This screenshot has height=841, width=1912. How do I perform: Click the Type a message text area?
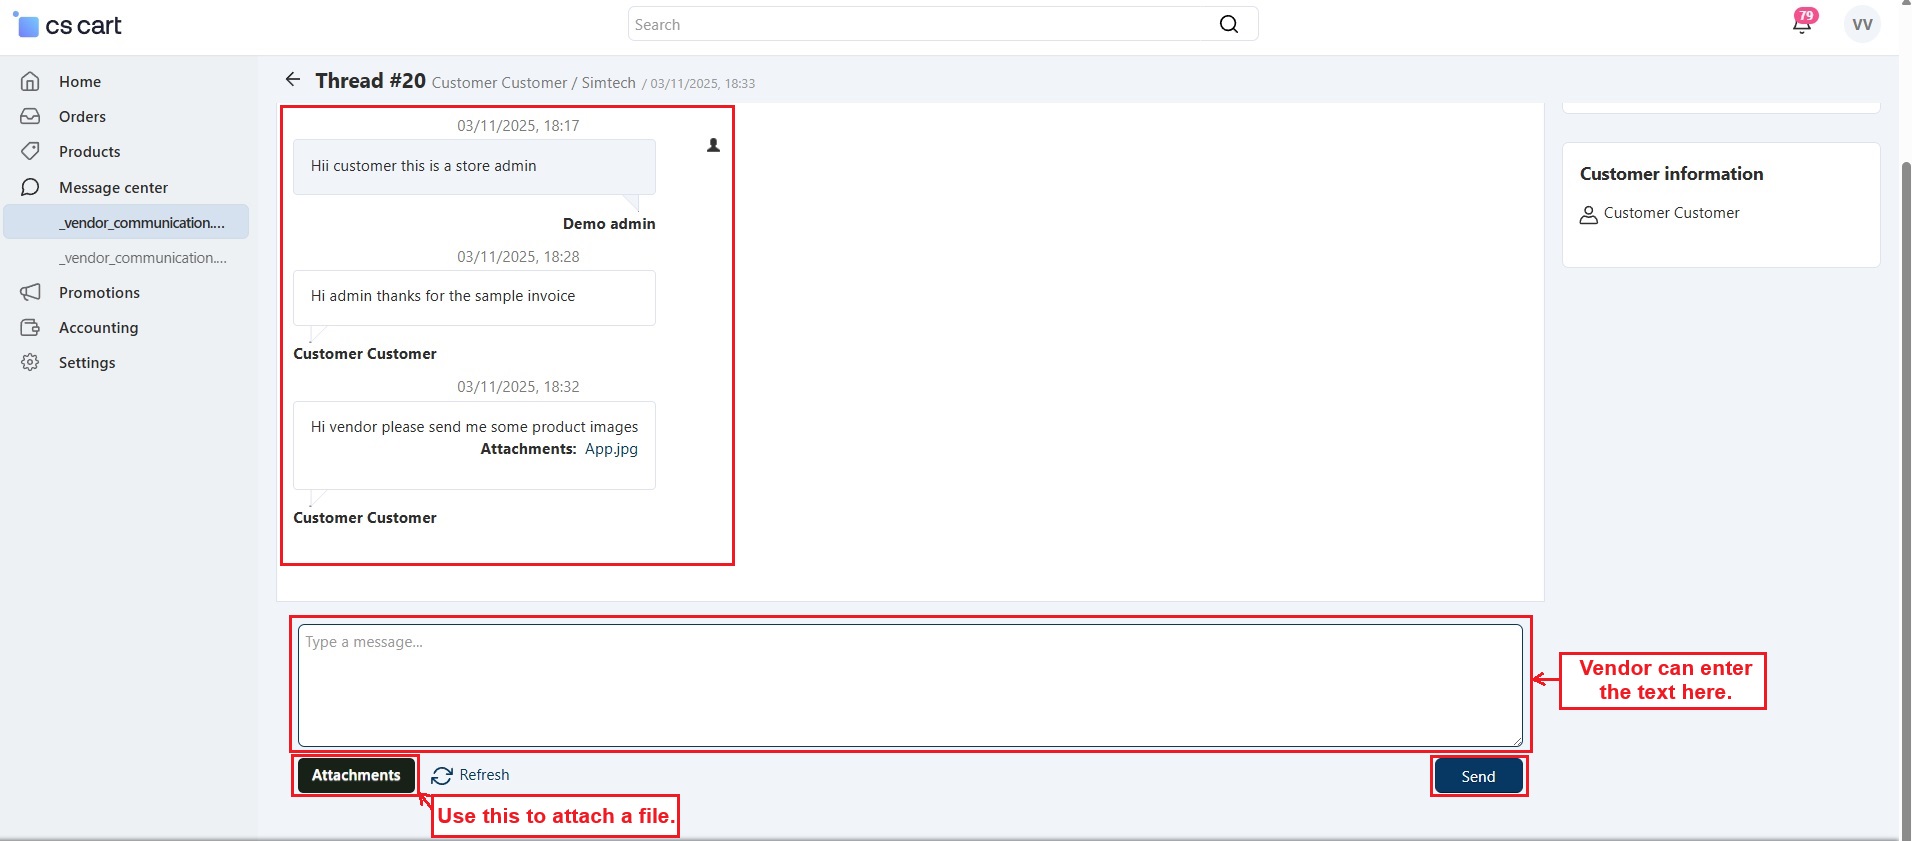coord(909,686)
